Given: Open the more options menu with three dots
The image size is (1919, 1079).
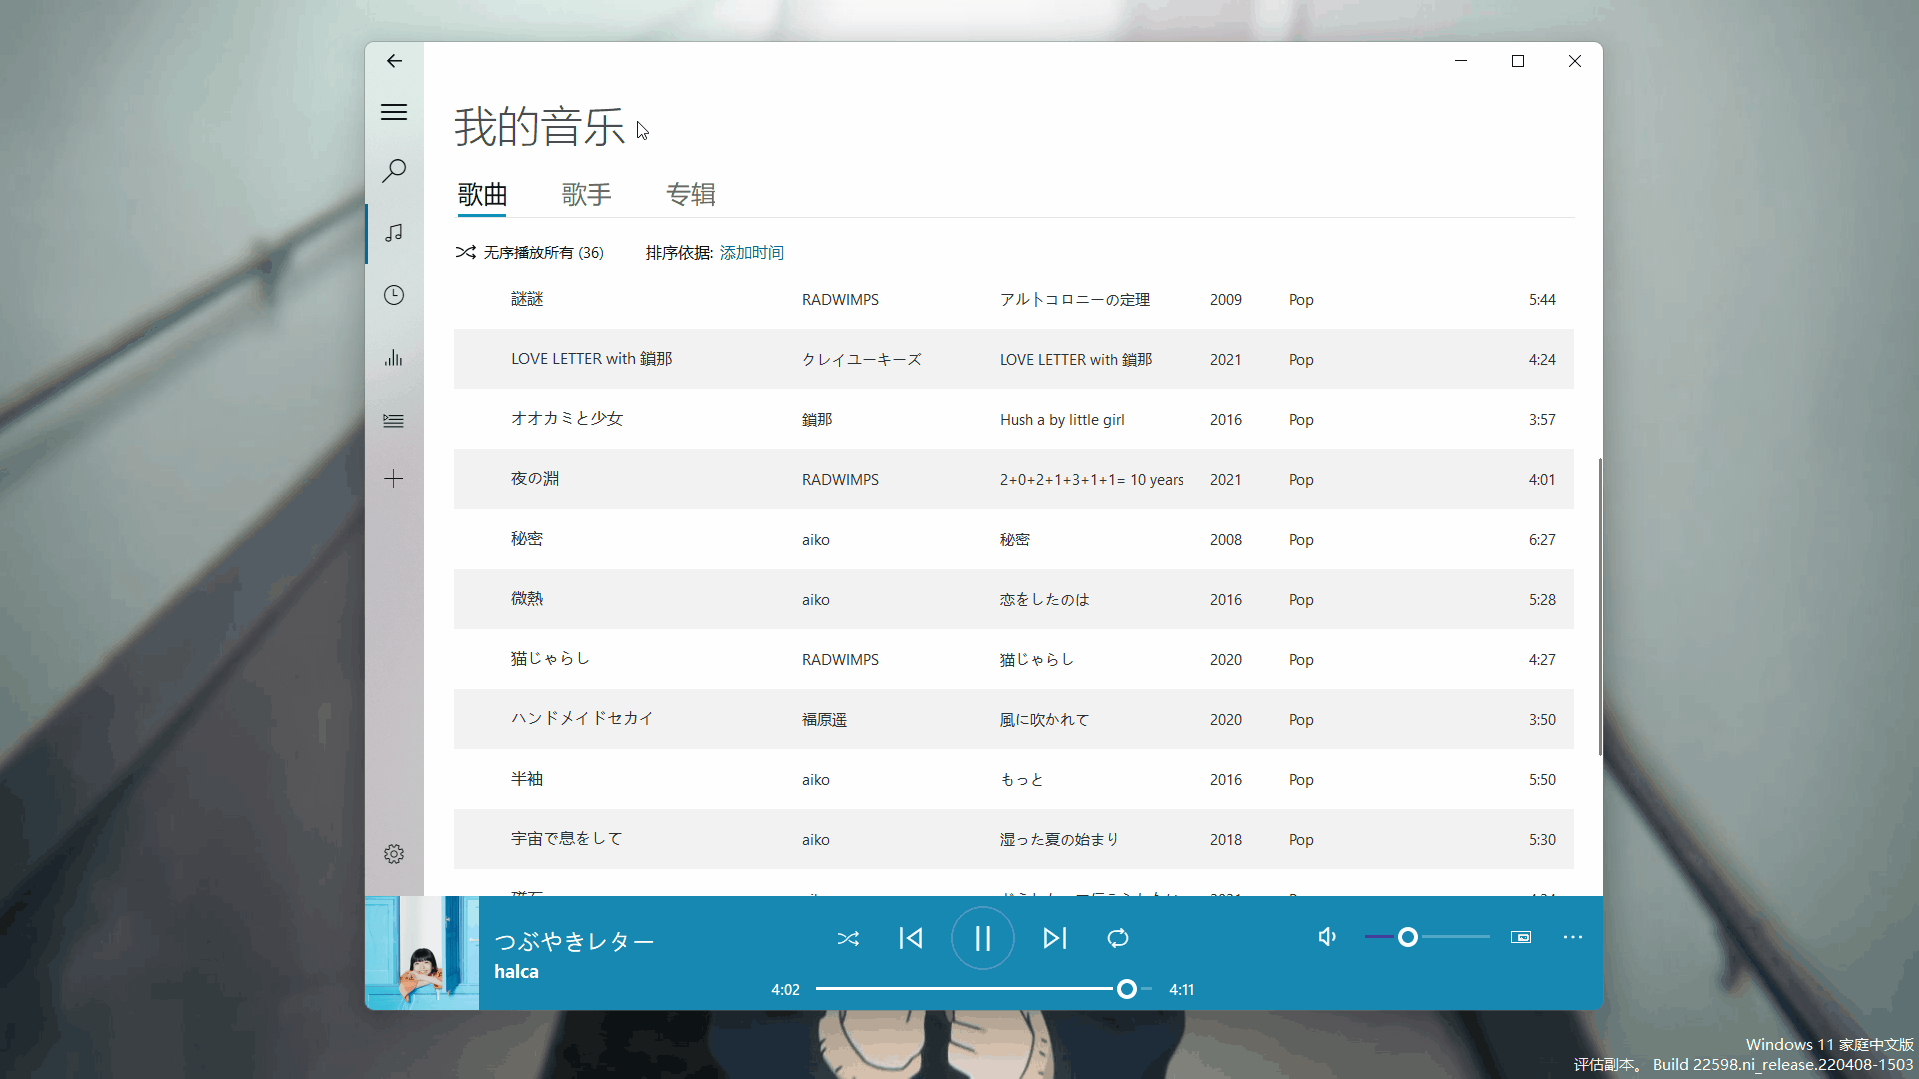Looking at the screenshot, I should point(1572,937).
